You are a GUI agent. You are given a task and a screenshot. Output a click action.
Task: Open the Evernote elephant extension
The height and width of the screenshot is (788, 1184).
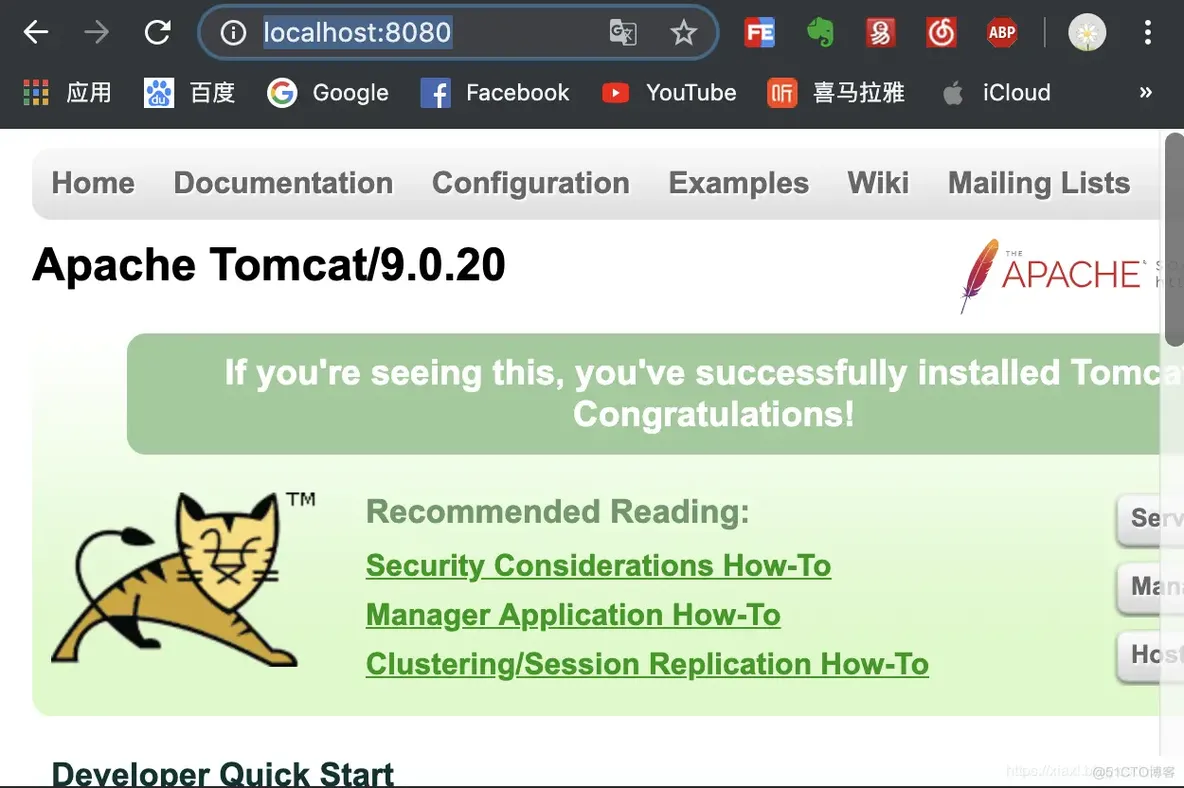tap(820, 32)
